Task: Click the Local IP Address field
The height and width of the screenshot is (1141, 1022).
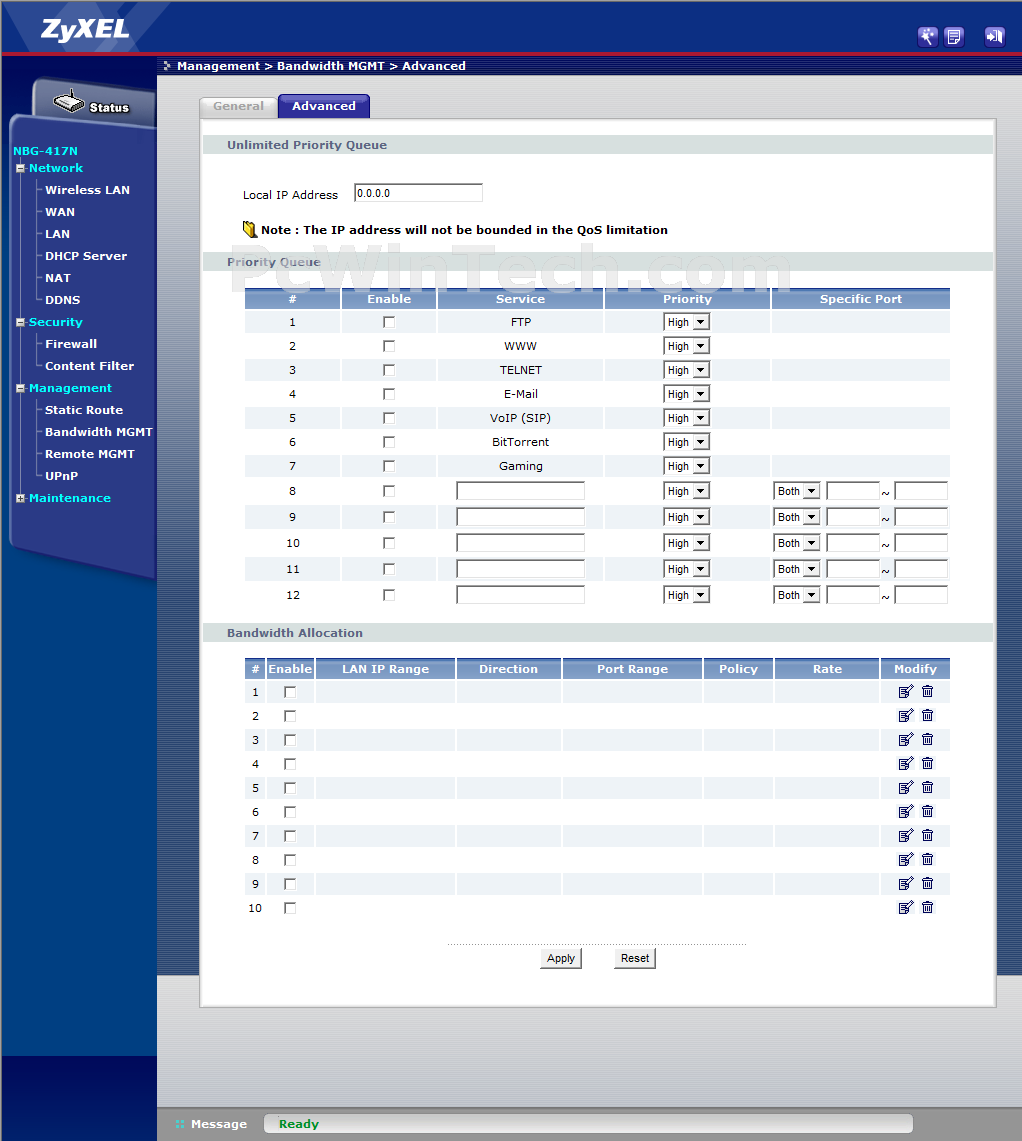Action: tap(419, 193)
